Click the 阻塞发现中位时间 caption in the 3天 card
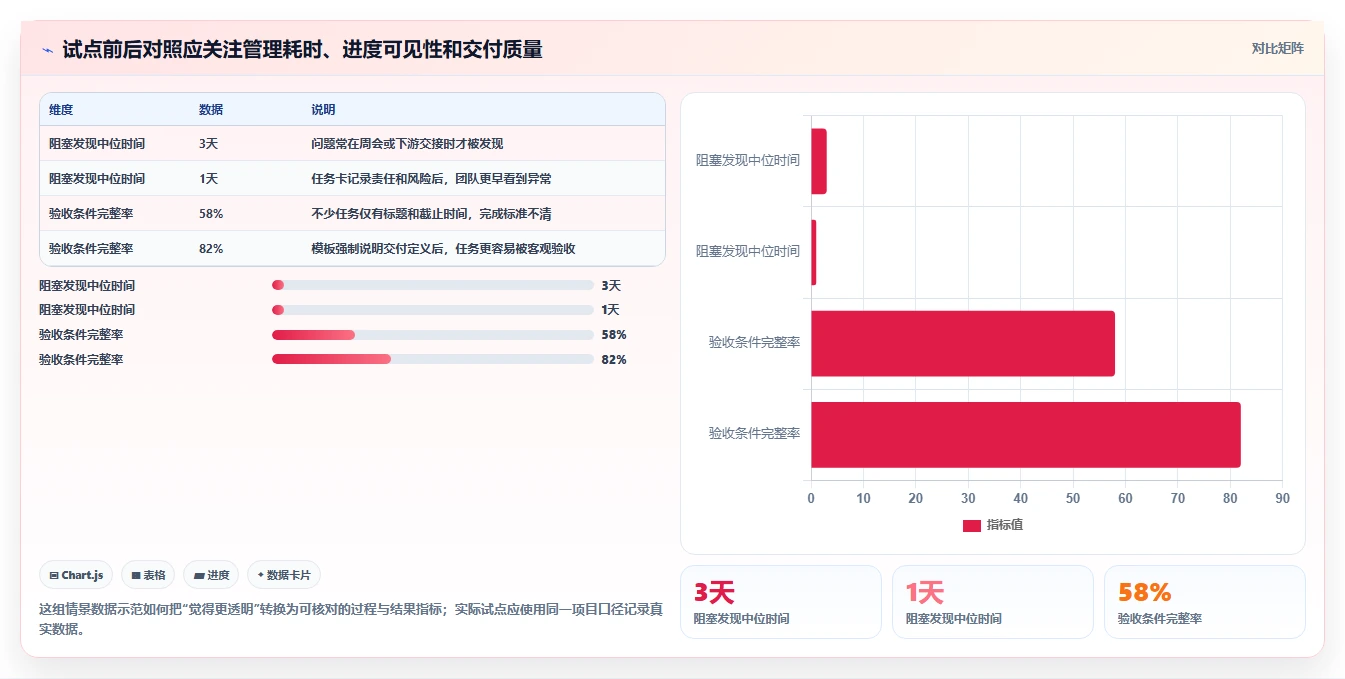Viewport: 1345px width, 679px height. pyautogui.click(x=742, y=619)
